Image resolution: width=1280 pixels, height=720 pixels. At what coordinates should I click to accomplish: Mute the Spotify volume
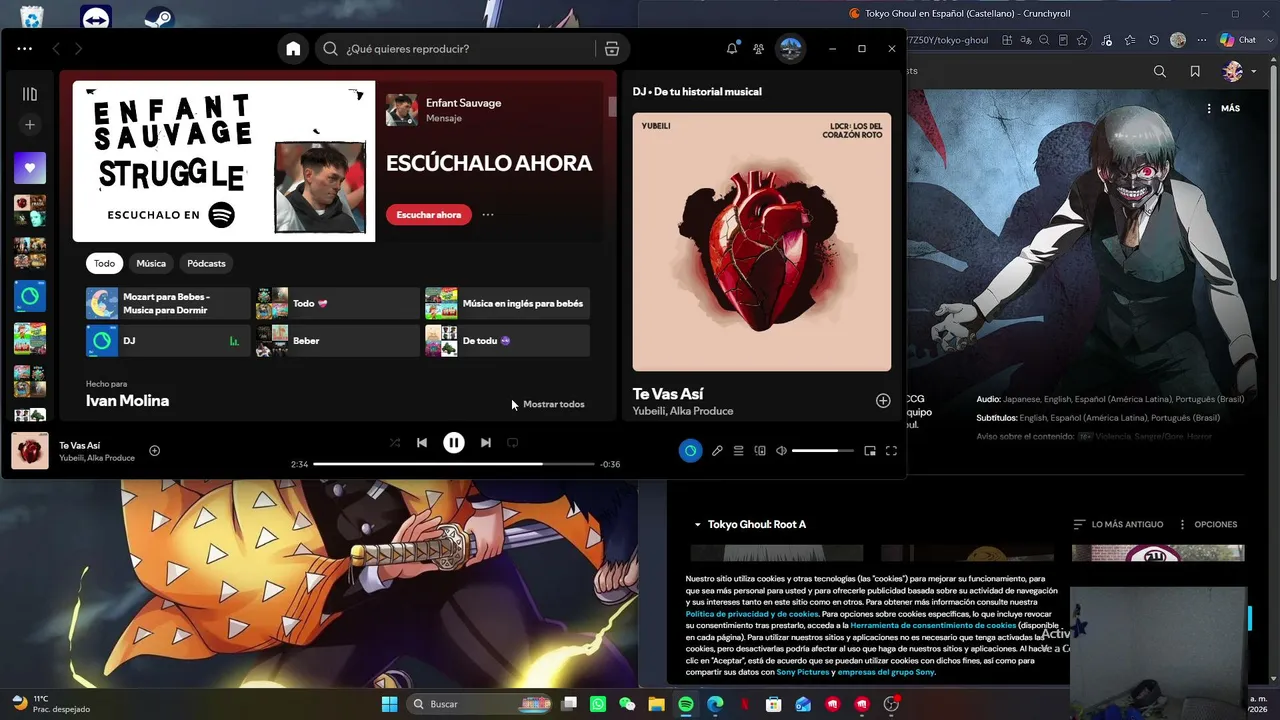[x=782, y=451]
